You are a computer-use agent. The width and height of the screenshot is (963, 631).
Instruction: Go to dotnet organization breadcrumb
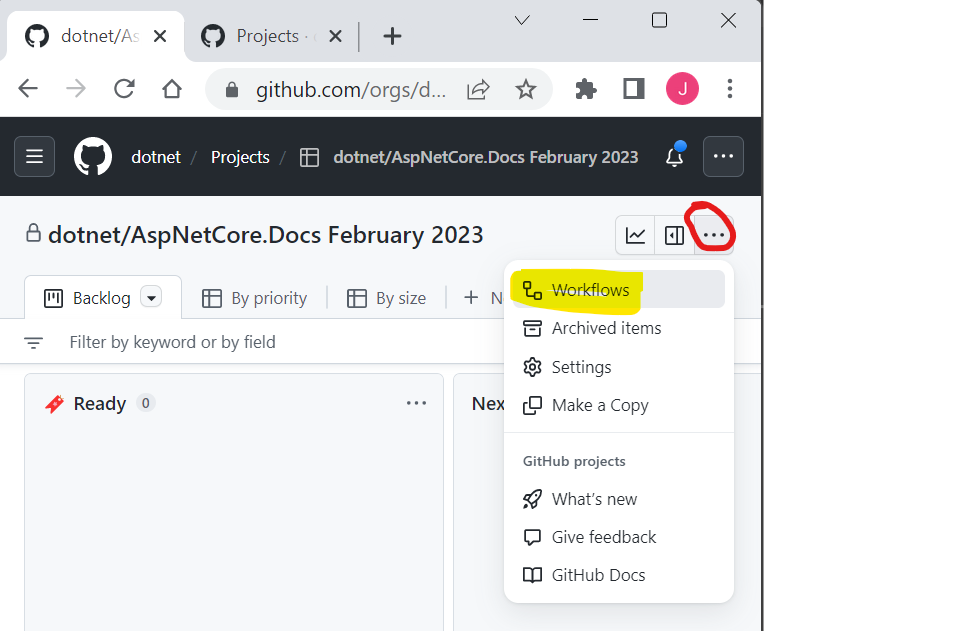156,157
